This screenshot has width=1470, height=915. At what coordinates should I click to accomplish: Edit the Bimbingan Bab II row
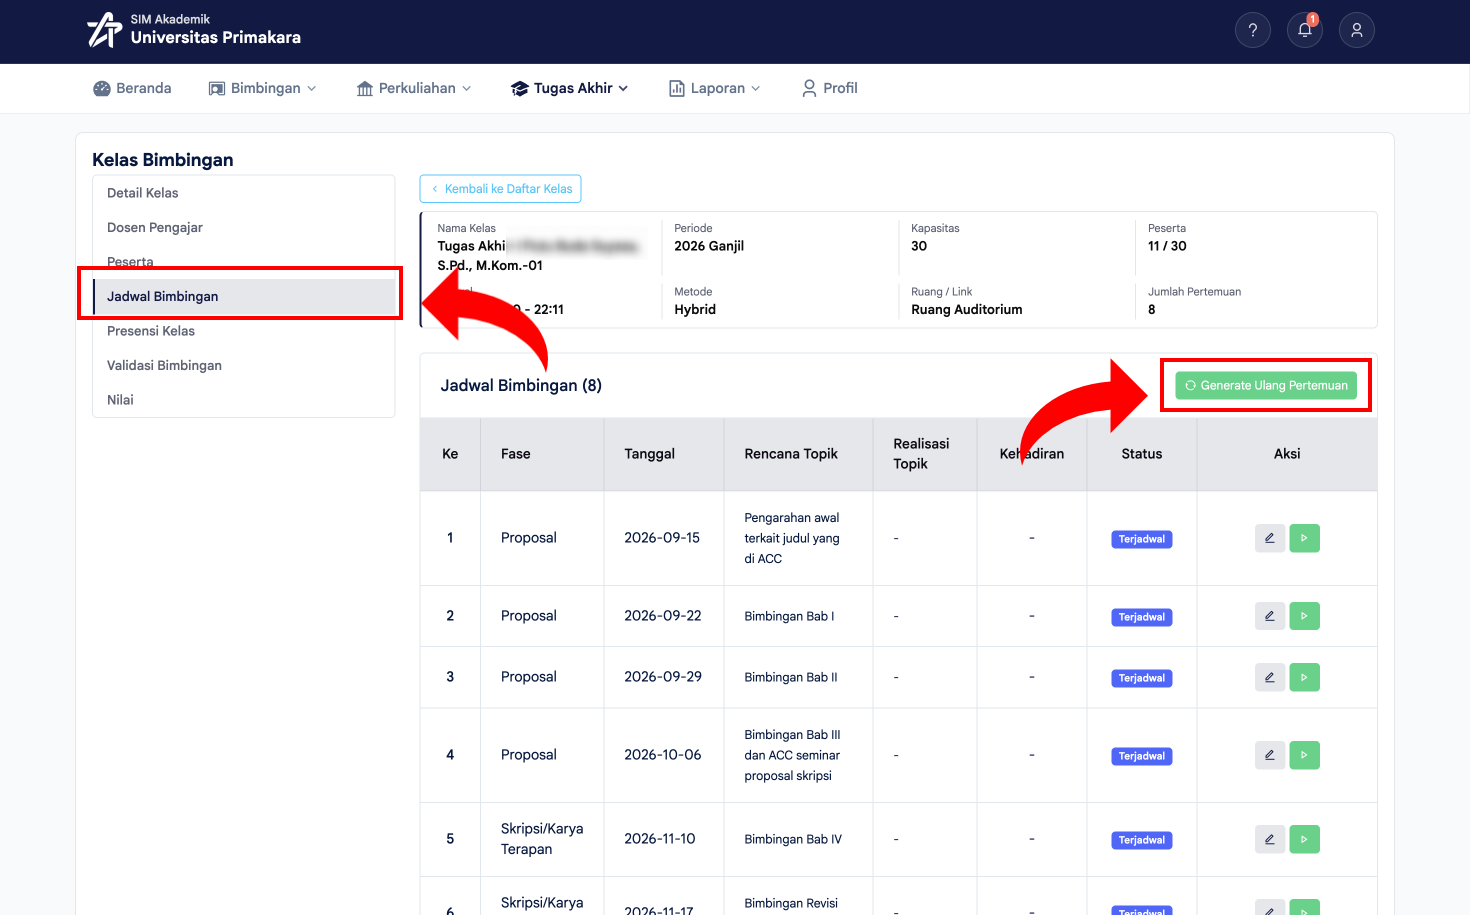1270,677
